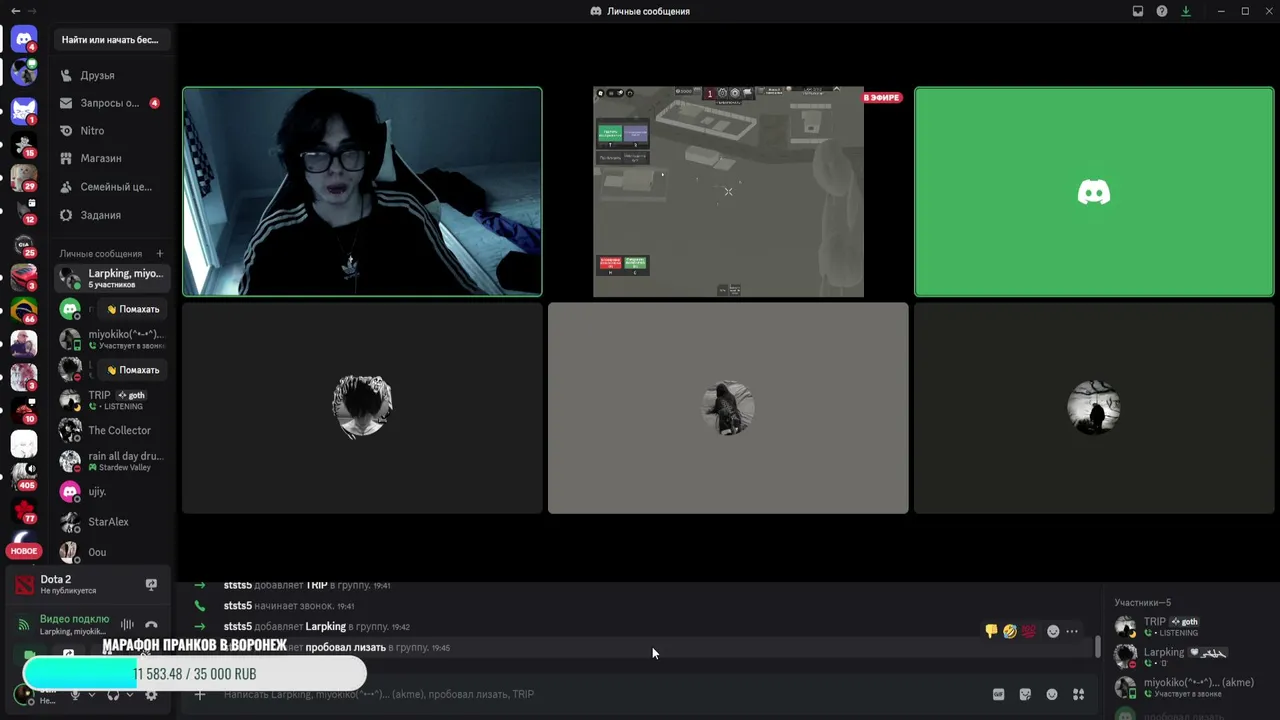Open the TRIP goth direct message
The width and height of the screenshot is (1280, 720).
pos(112,400)
